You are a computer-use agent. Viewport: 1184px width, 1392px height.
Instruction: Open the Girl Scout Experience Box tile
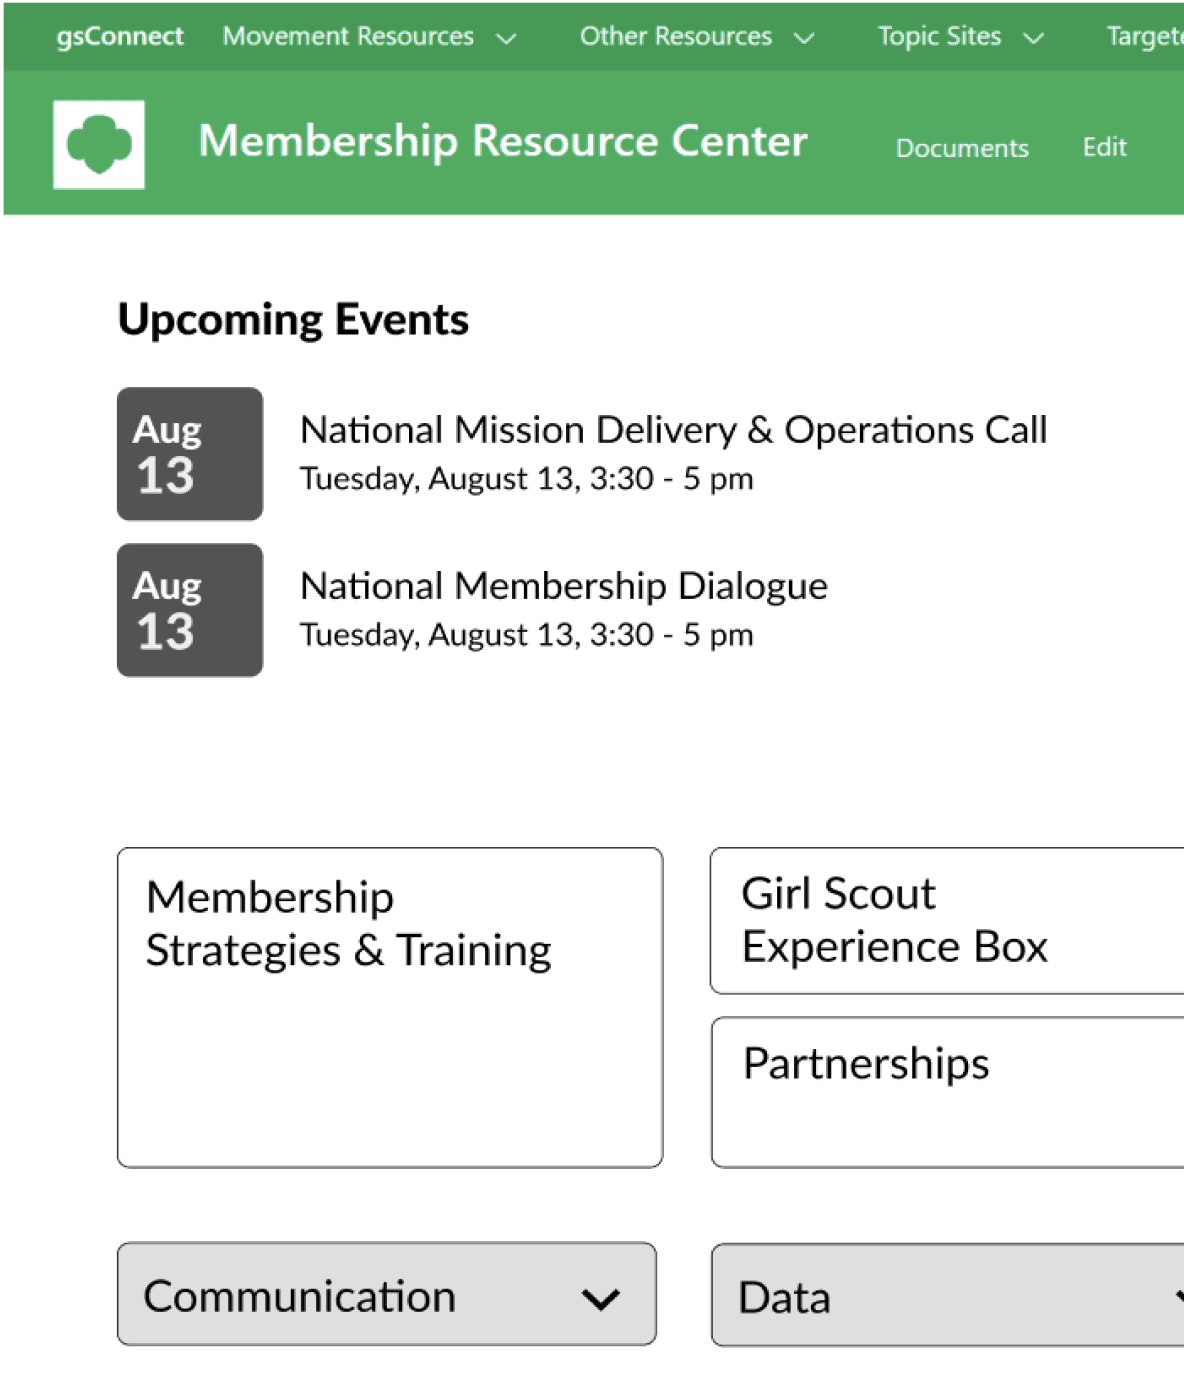pos(948,921)
